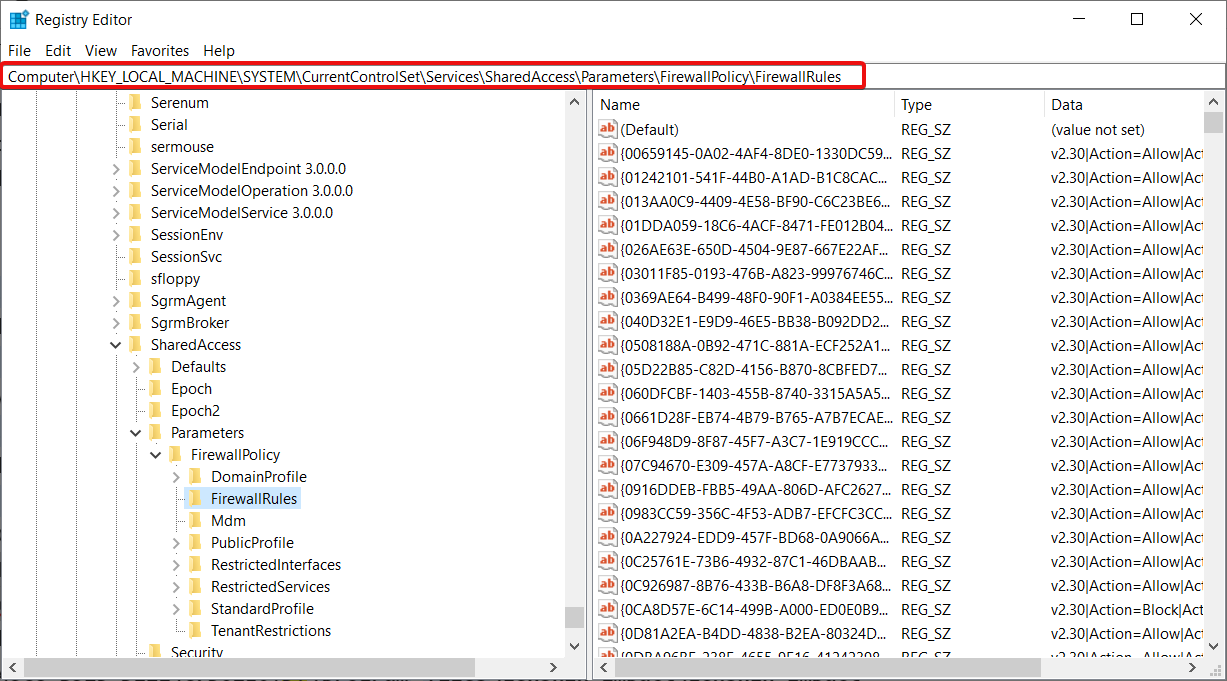Collapse the FirewallPolicy key
Viewport: 1227px width, 681px height.
(156, 455)
